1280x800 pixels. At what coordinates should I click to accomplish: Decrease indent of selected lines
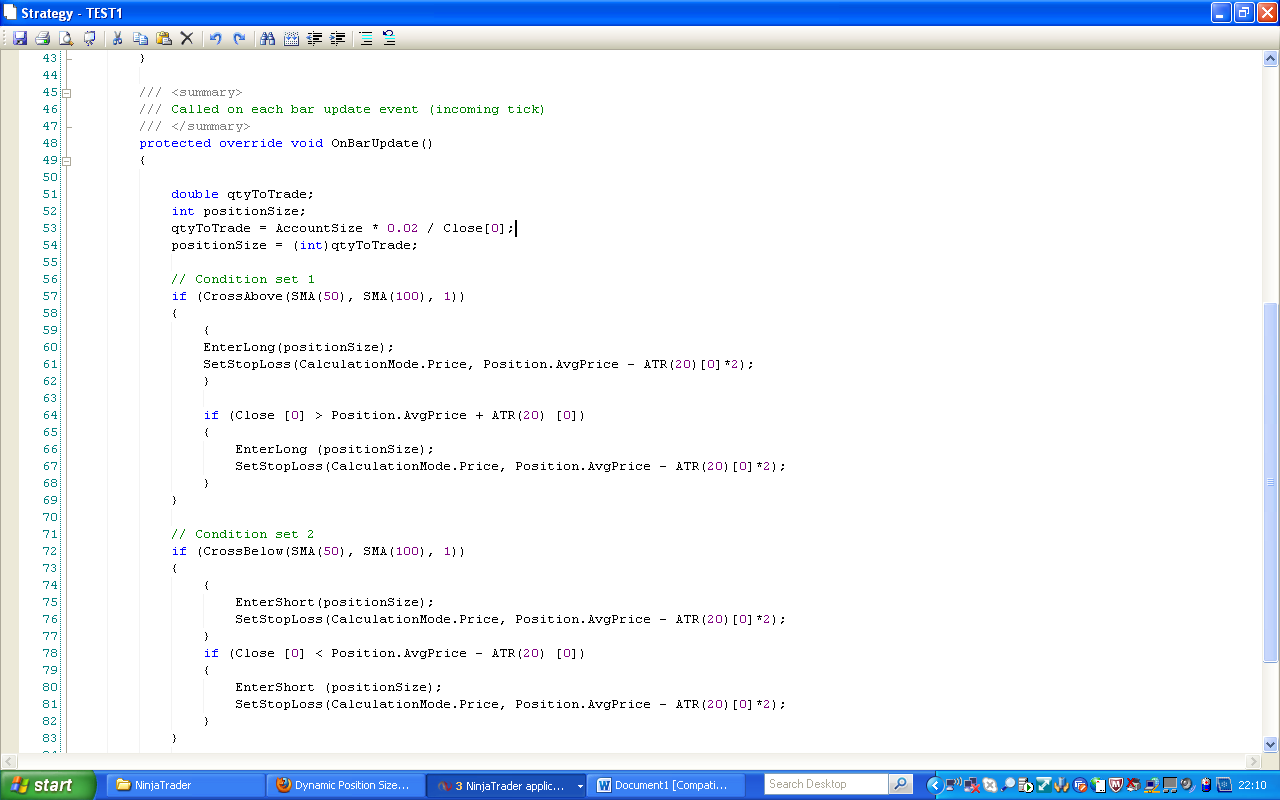coord(314,38)
